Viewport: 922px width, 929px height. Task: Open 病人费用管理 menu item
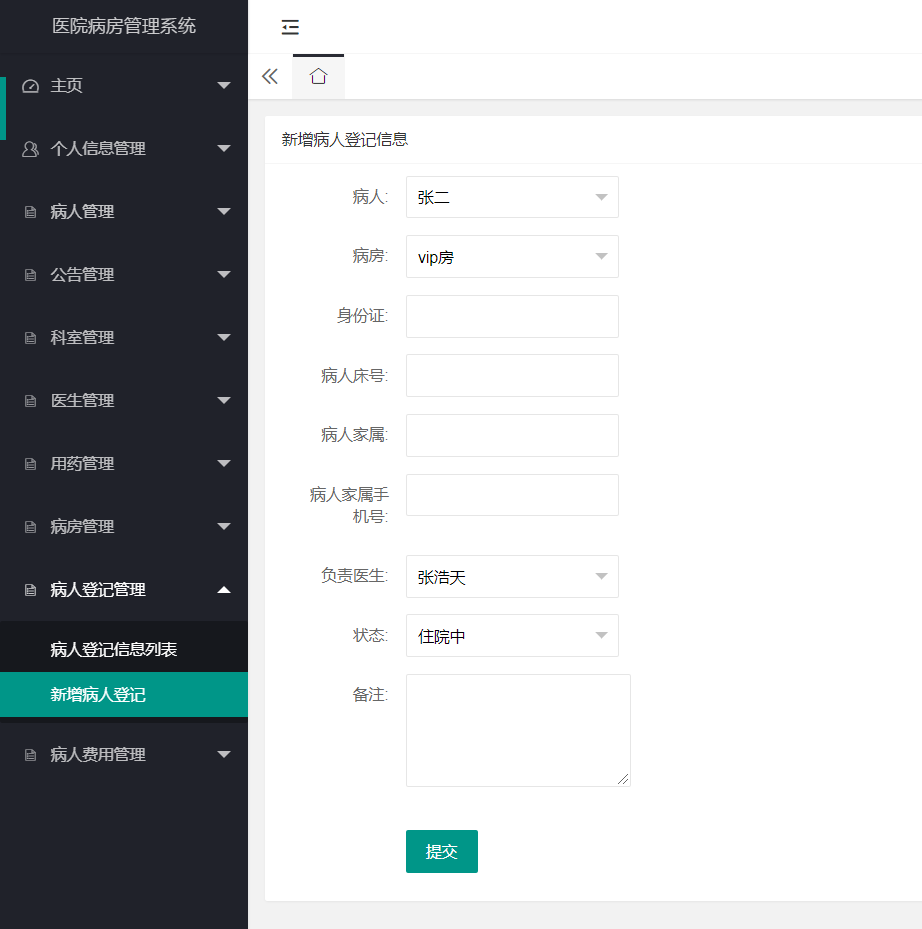pyautogui.click(x=124, y=754)
